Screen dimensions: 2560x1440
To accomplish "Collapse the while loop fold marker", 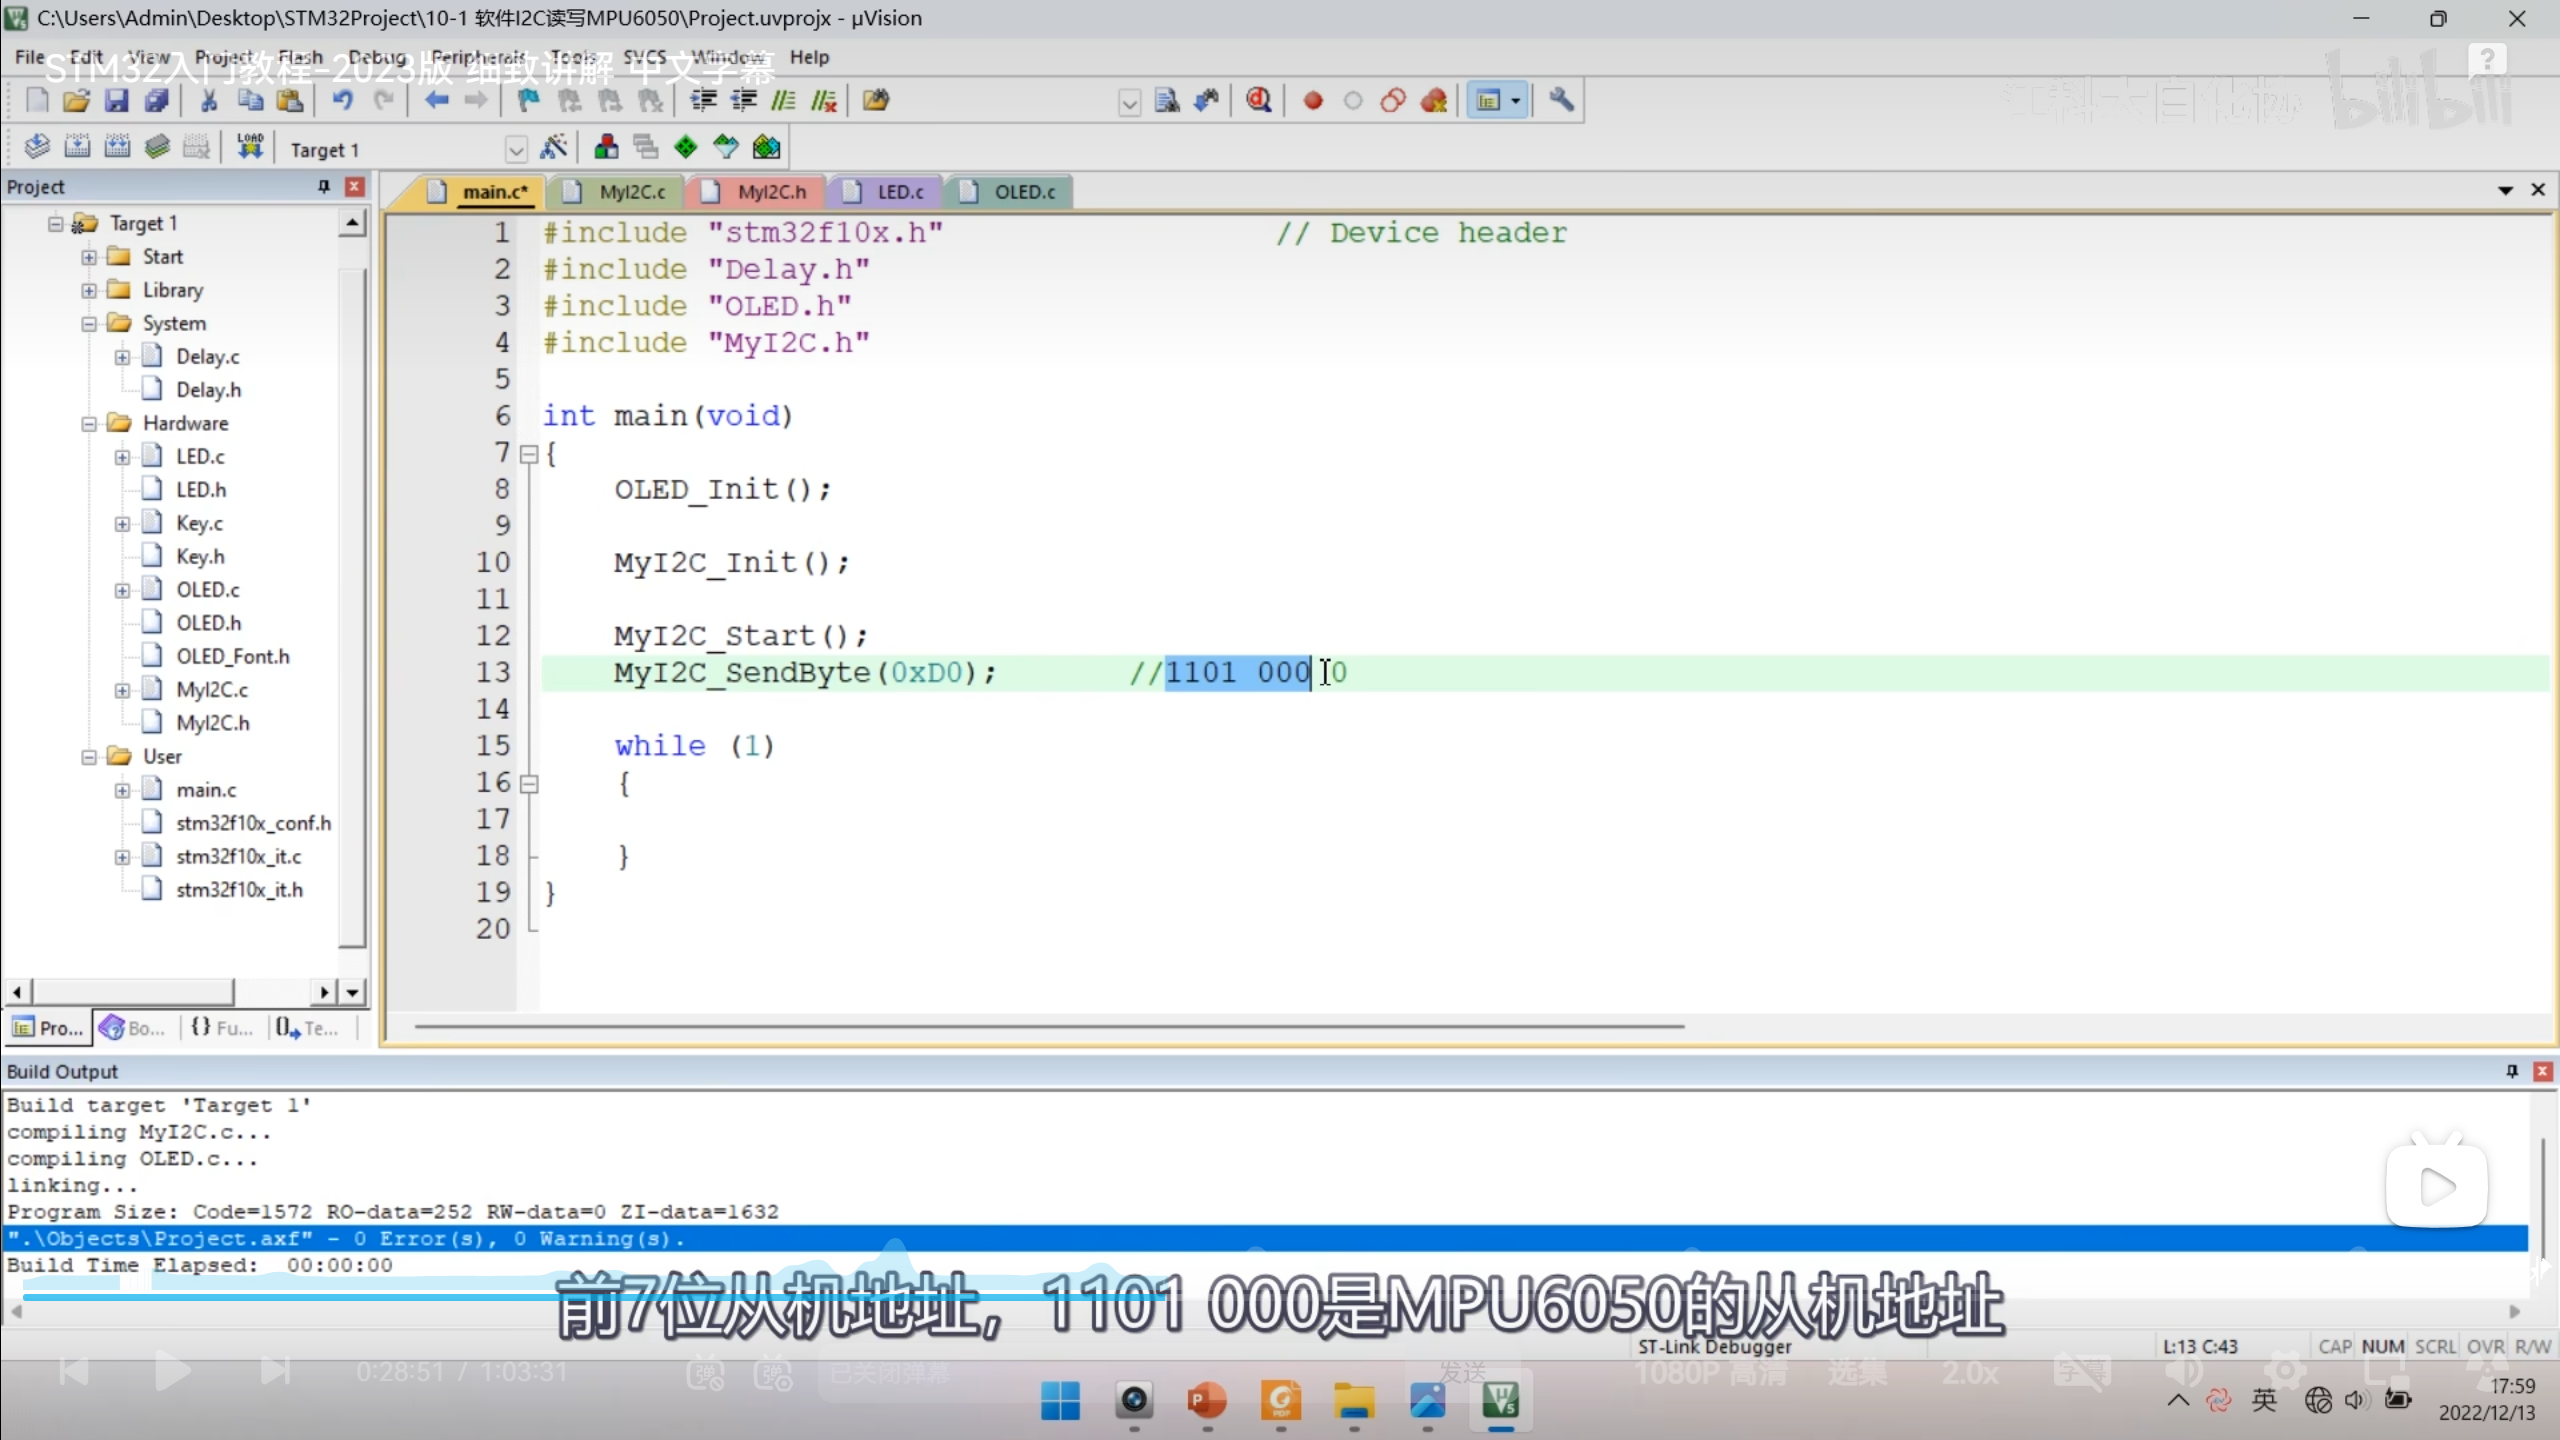I will click(x=529, y=785).
